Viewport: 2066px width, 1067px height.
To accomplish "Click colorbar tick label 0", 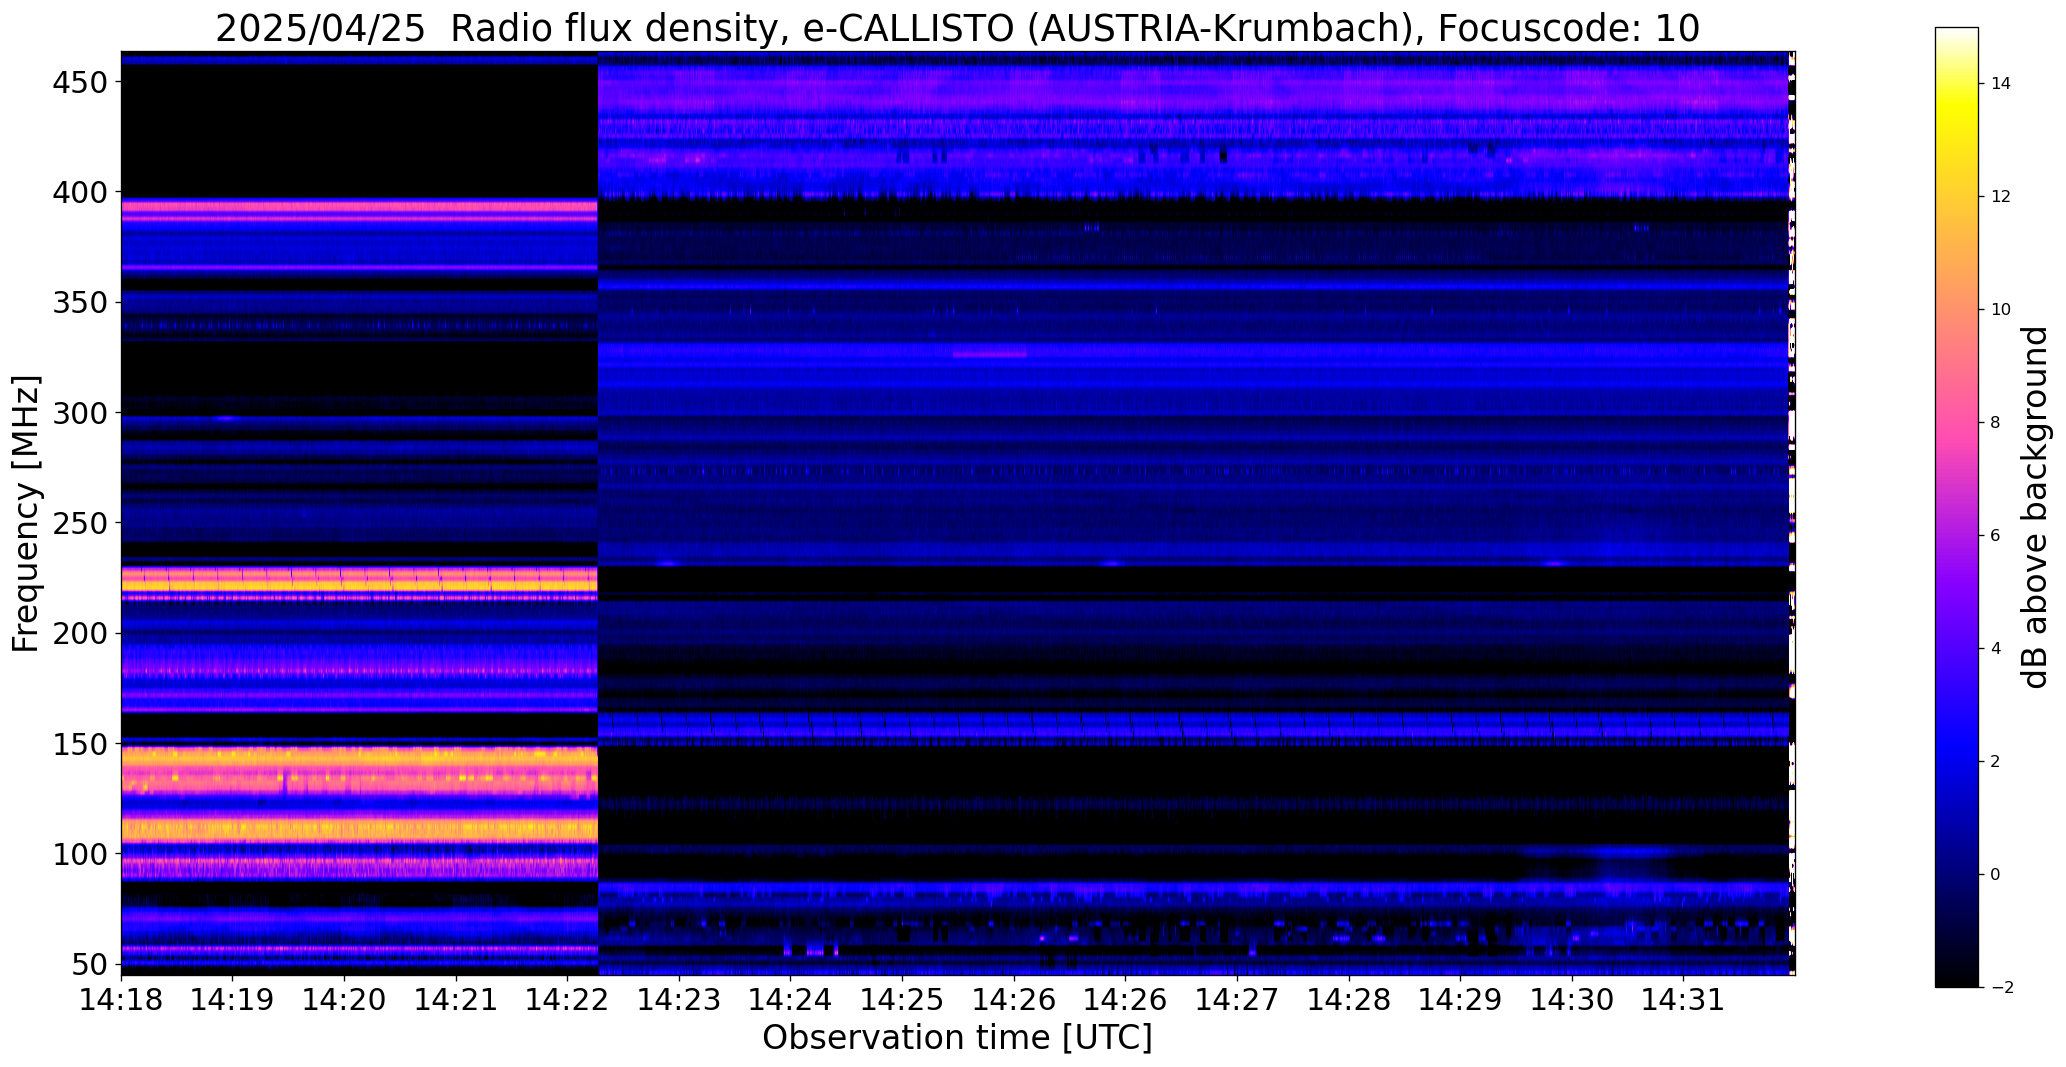I will pyautogui.click(x=1996, y=875).
